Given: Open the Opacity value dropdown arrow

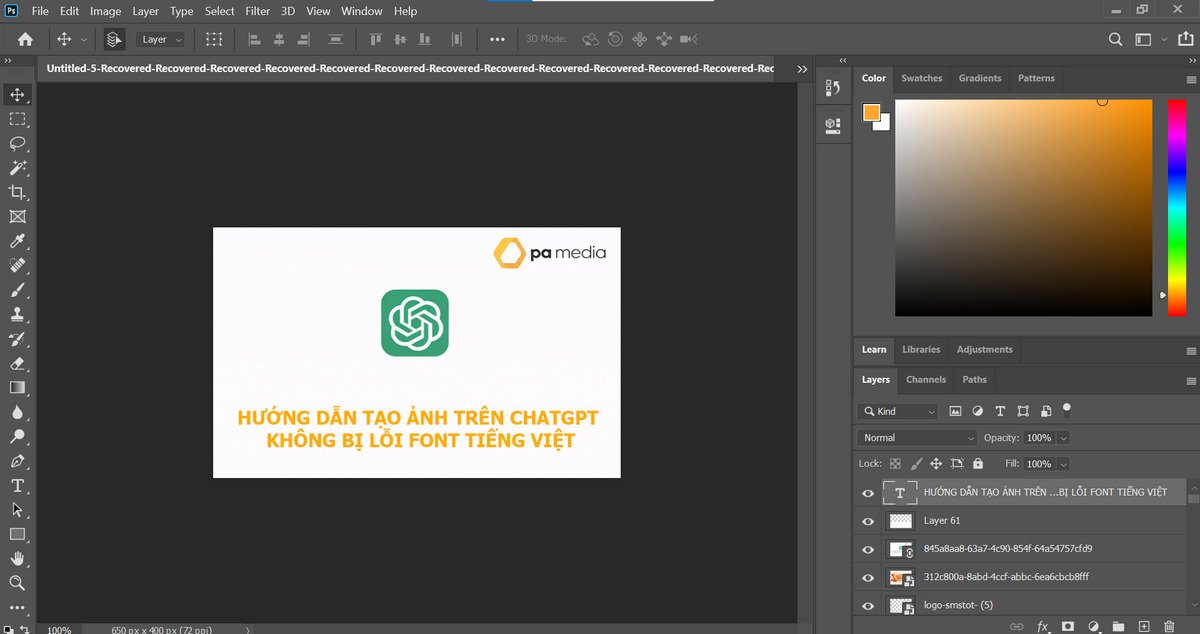Looking at the screenshot, I should point(1063,438).
